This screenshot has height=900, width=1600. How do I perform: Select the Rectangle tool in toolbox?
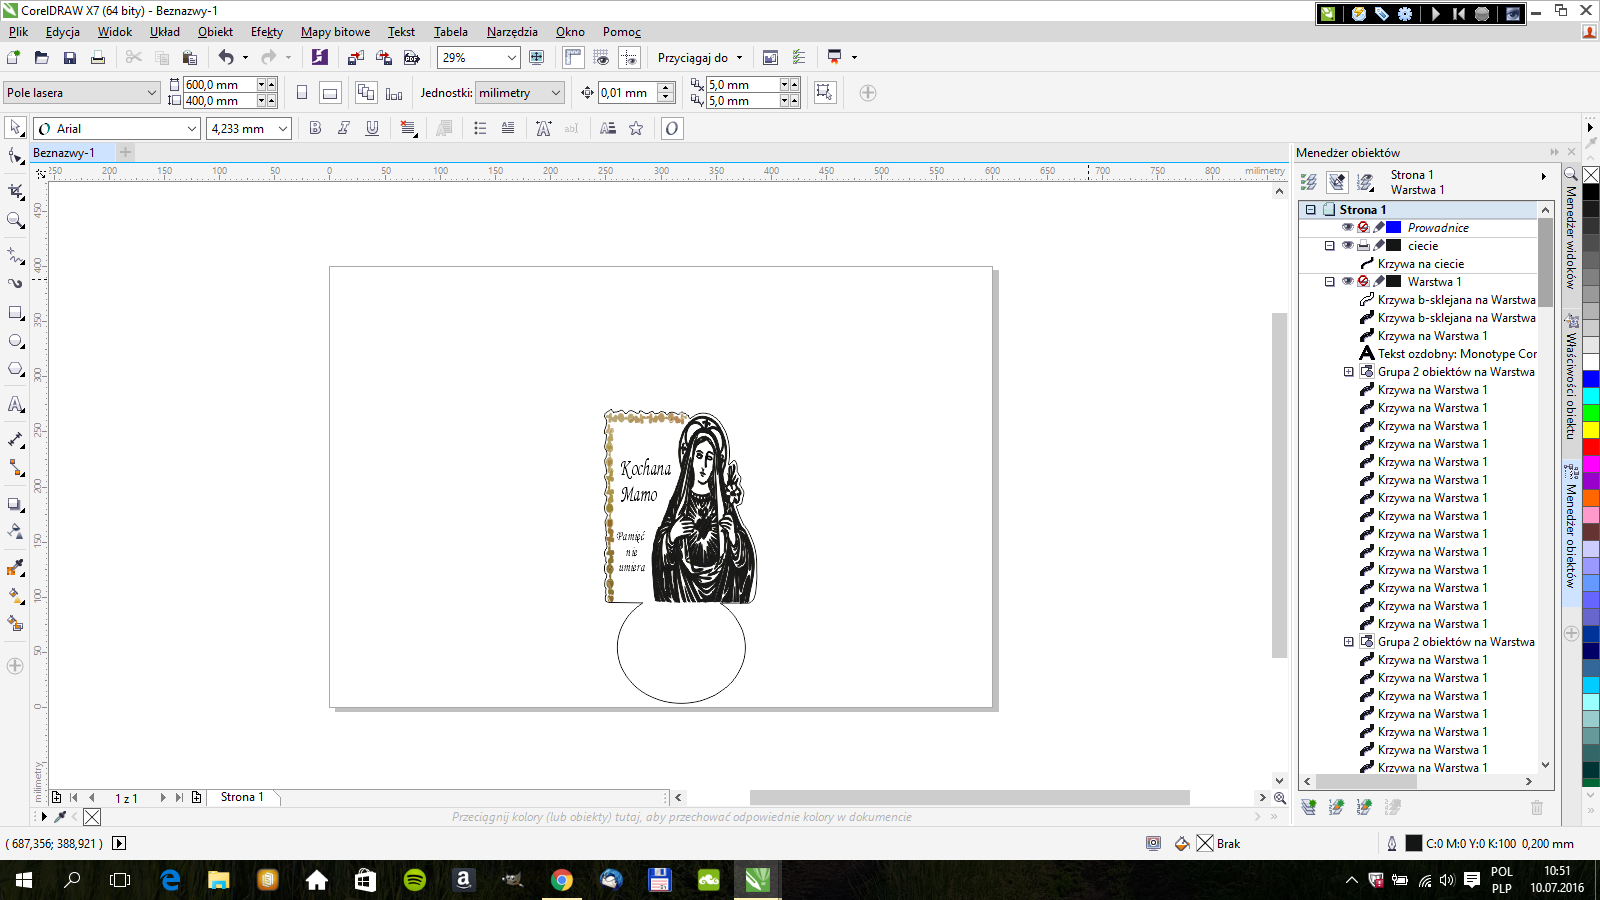pyautogui.click(x=15, y=313)
